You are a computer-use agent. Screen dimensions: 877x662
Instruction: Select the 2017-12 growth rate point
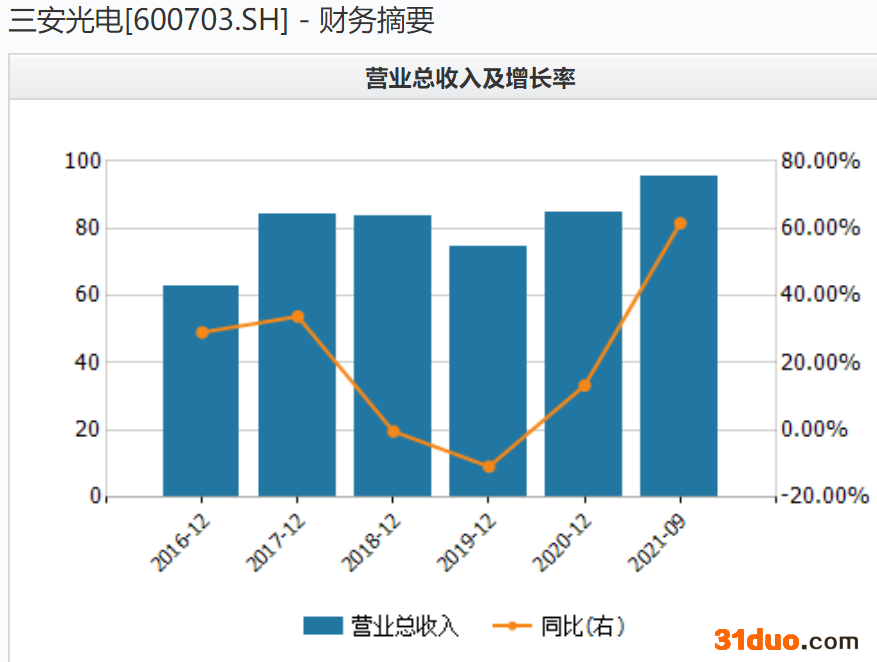pyautogui.click(x=298, y=317)
